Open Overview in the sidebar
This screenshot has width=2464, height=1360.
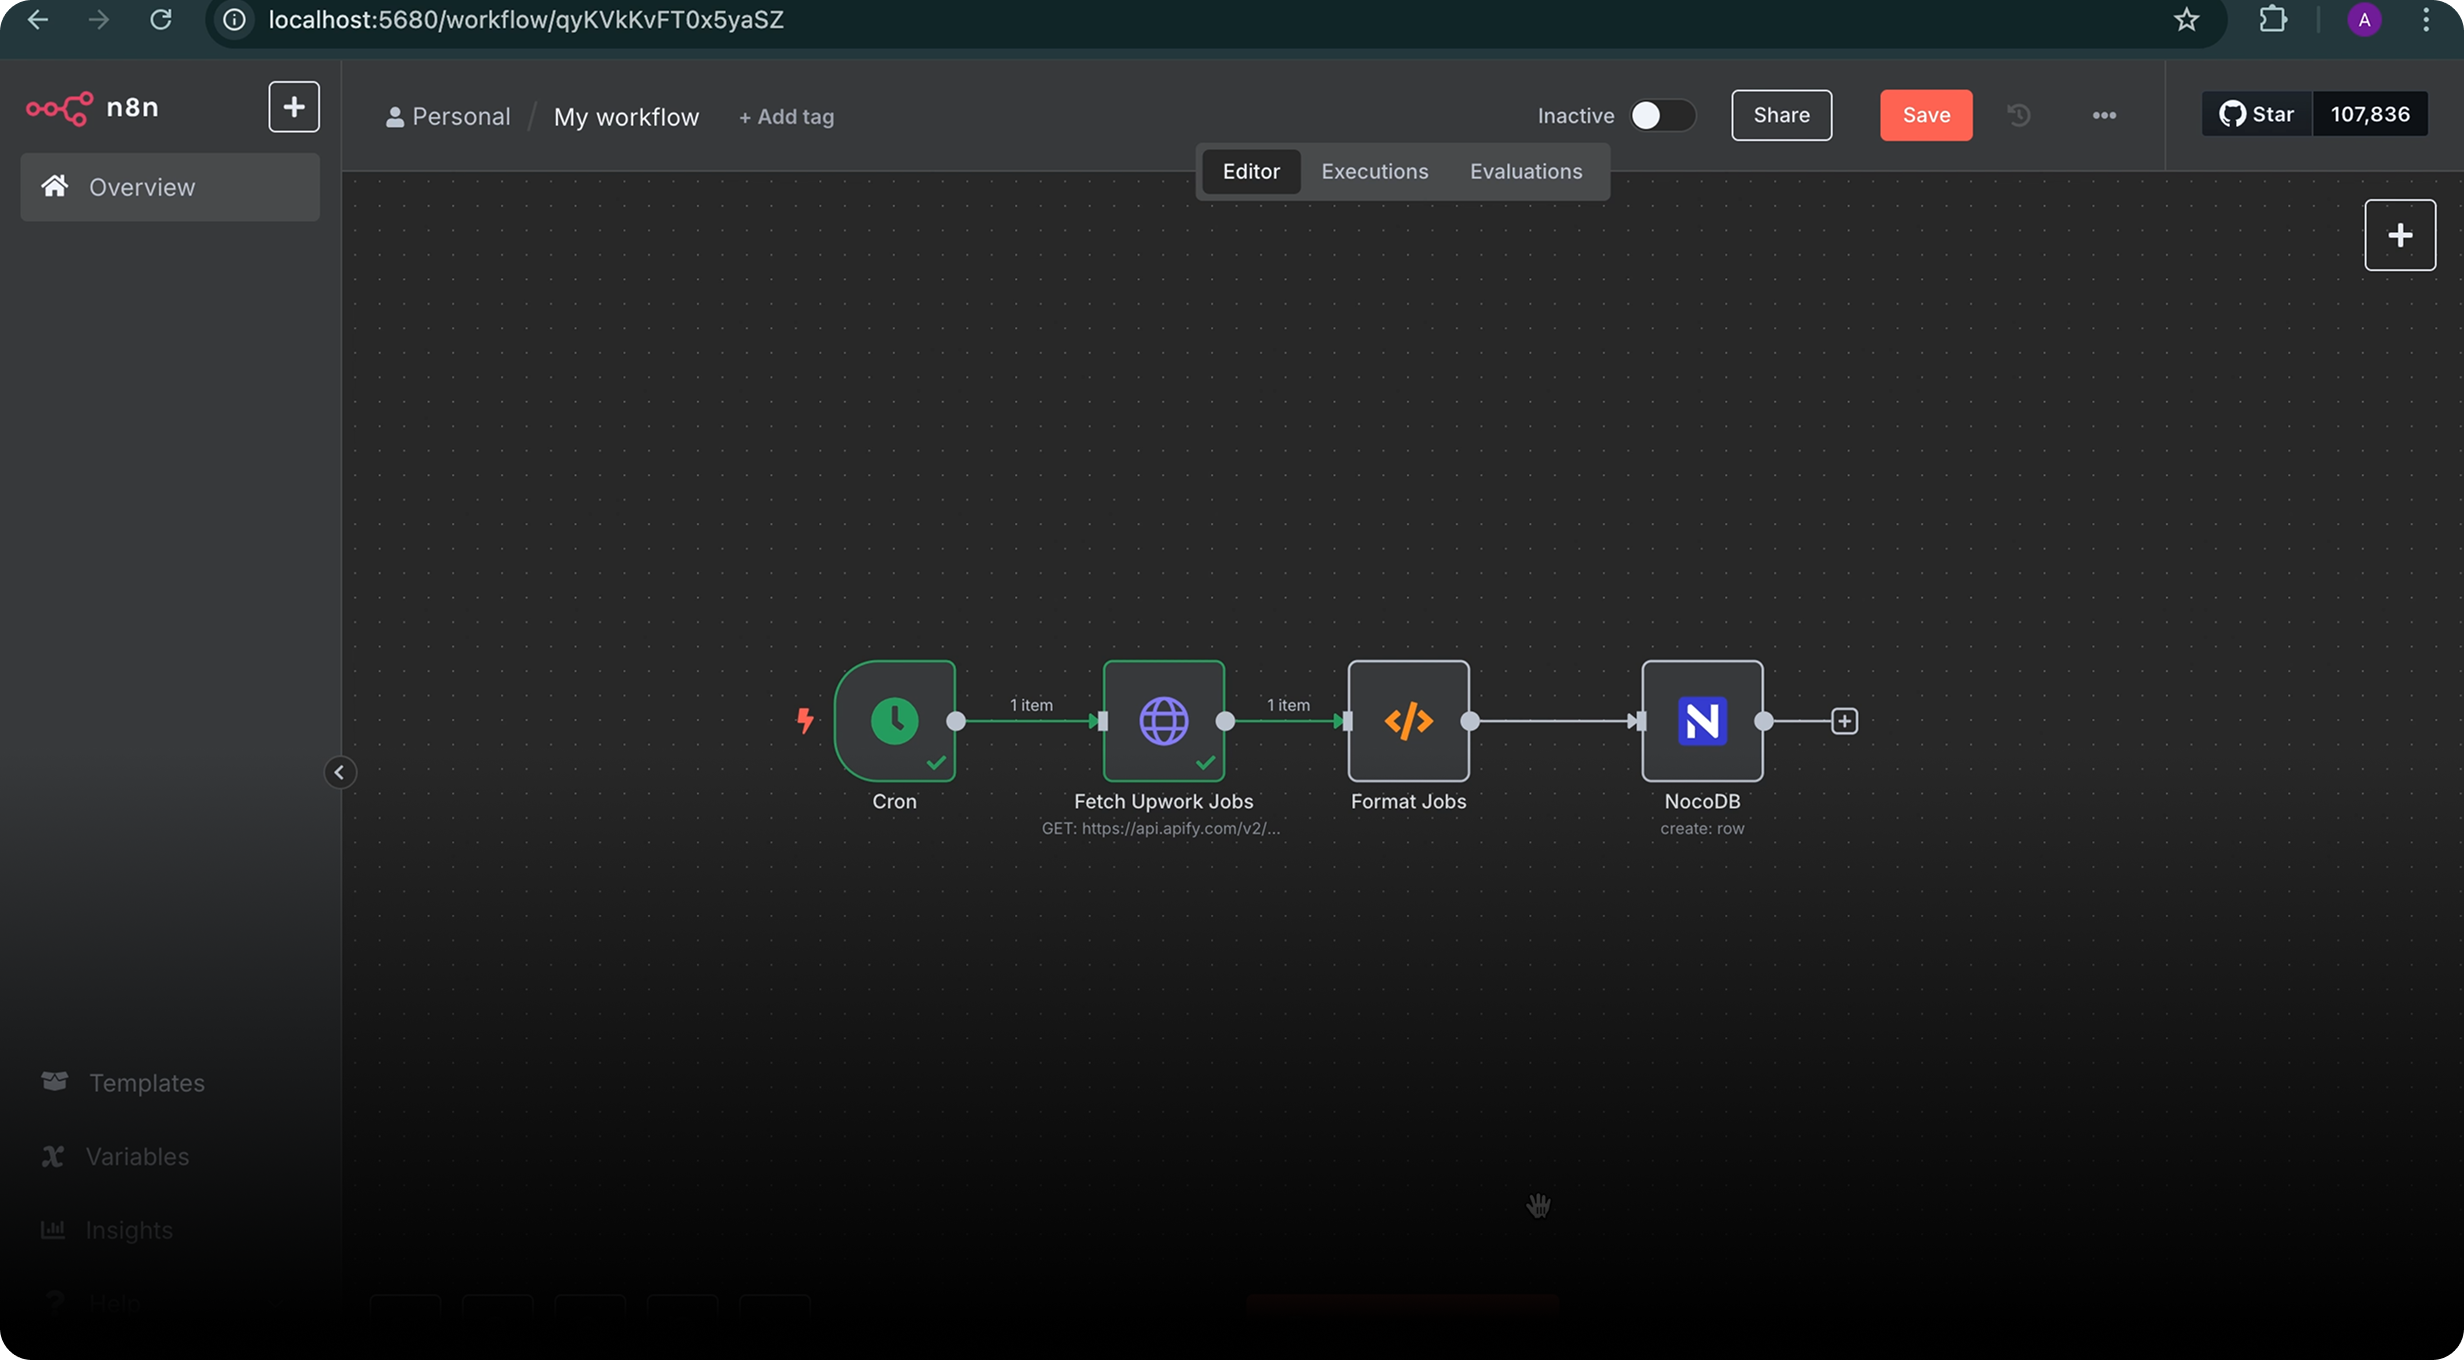(x=170, y=187)
